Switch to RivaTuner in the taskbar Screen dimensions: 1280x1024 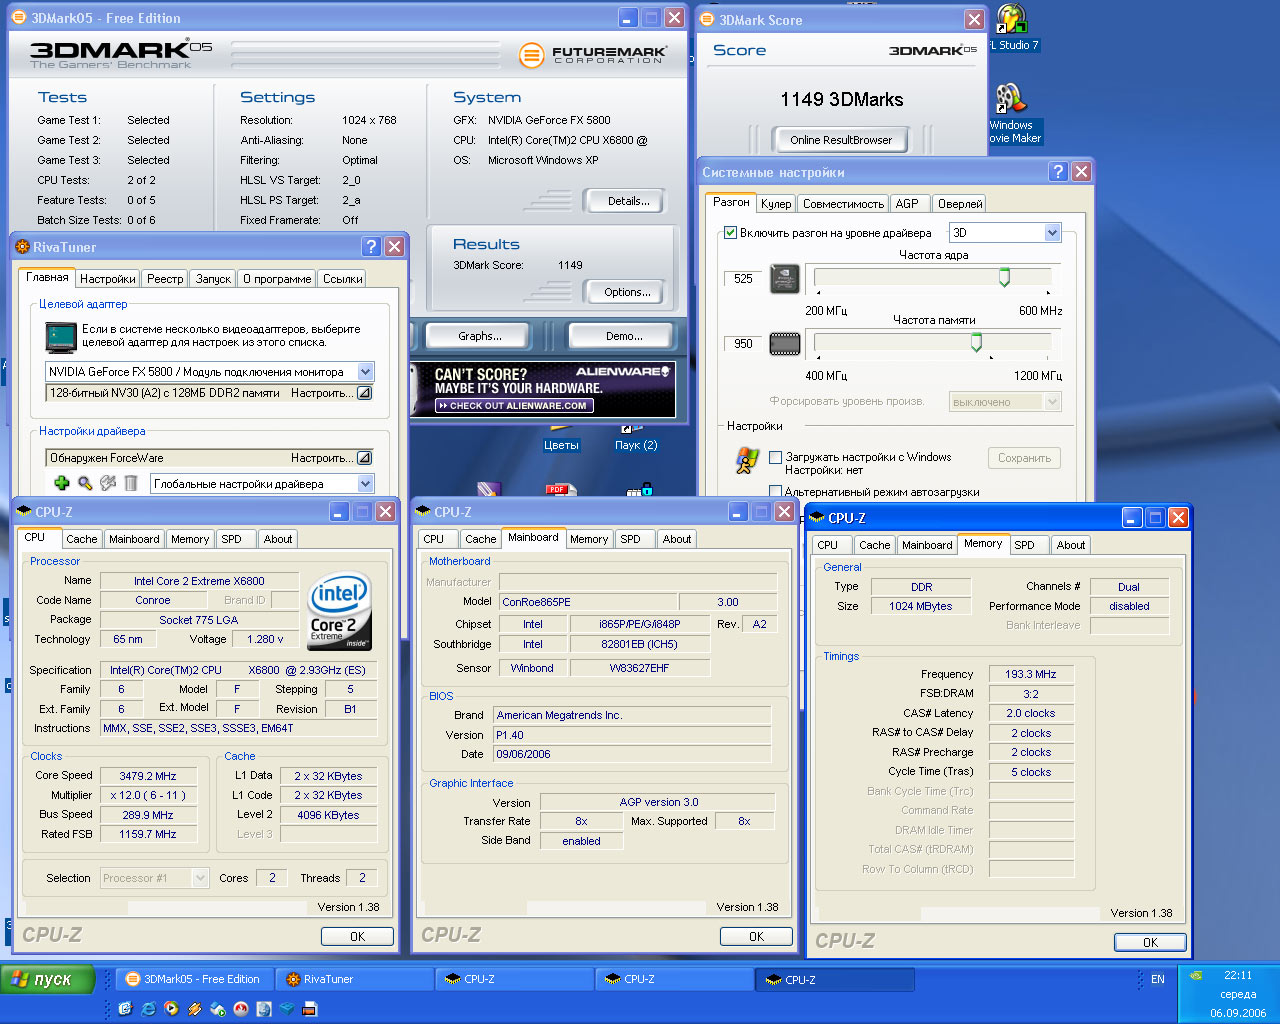tap(355, 979)
